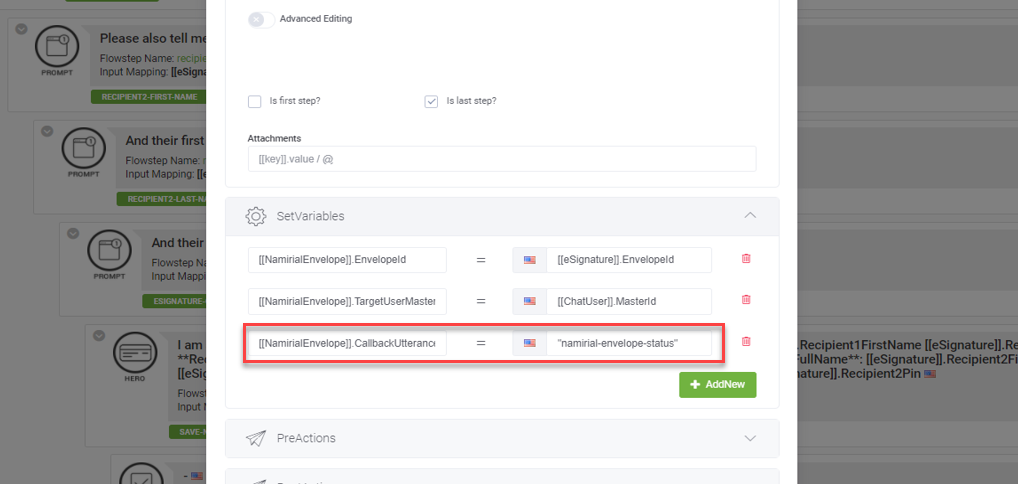Expand the PreActions section chevron
1018x484 pixels.
coord(750,439)
